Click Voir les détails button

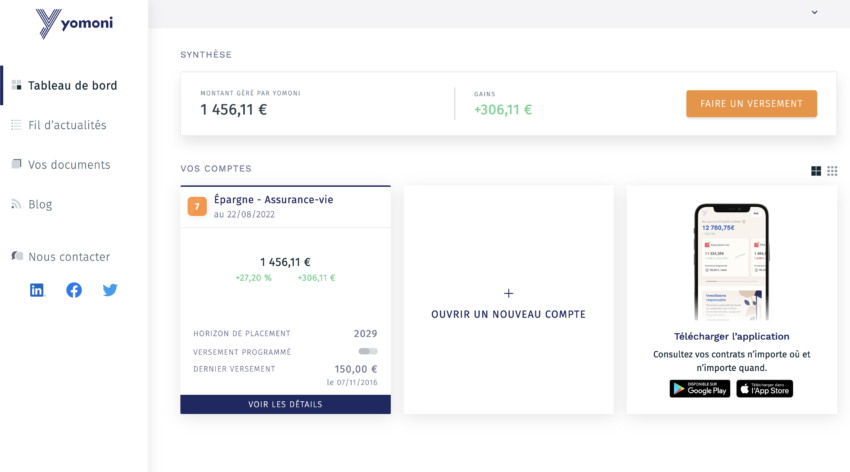tap(285, 404)
